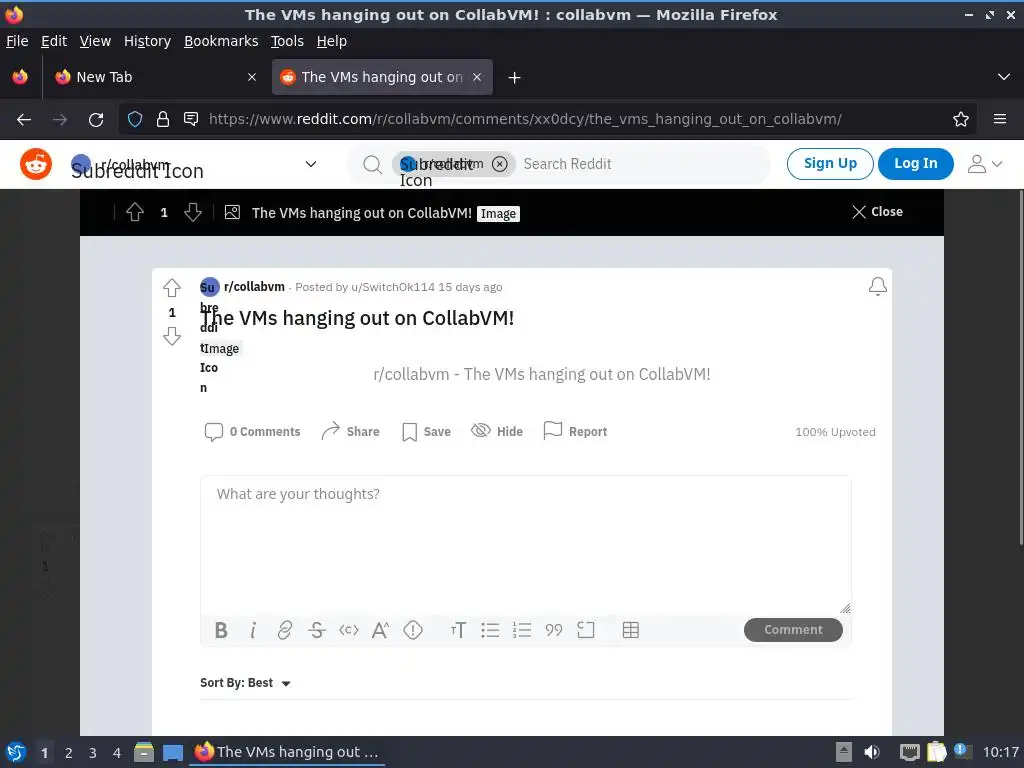Expand the r/collabvm community dropdown
The width and height of the screenshot is (1024, 768).
(x=311, y=164)
